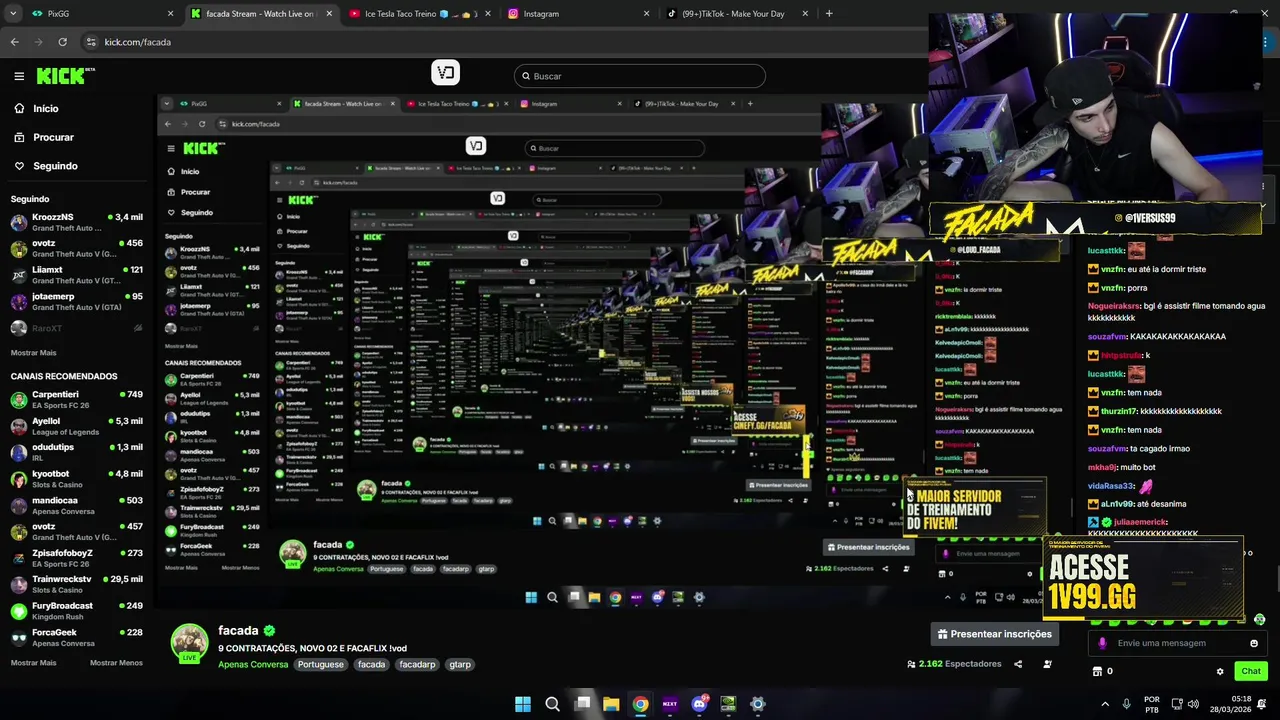Open the emoji picker in chat input
1280x720 pixels.
(x=1254, y=643)
